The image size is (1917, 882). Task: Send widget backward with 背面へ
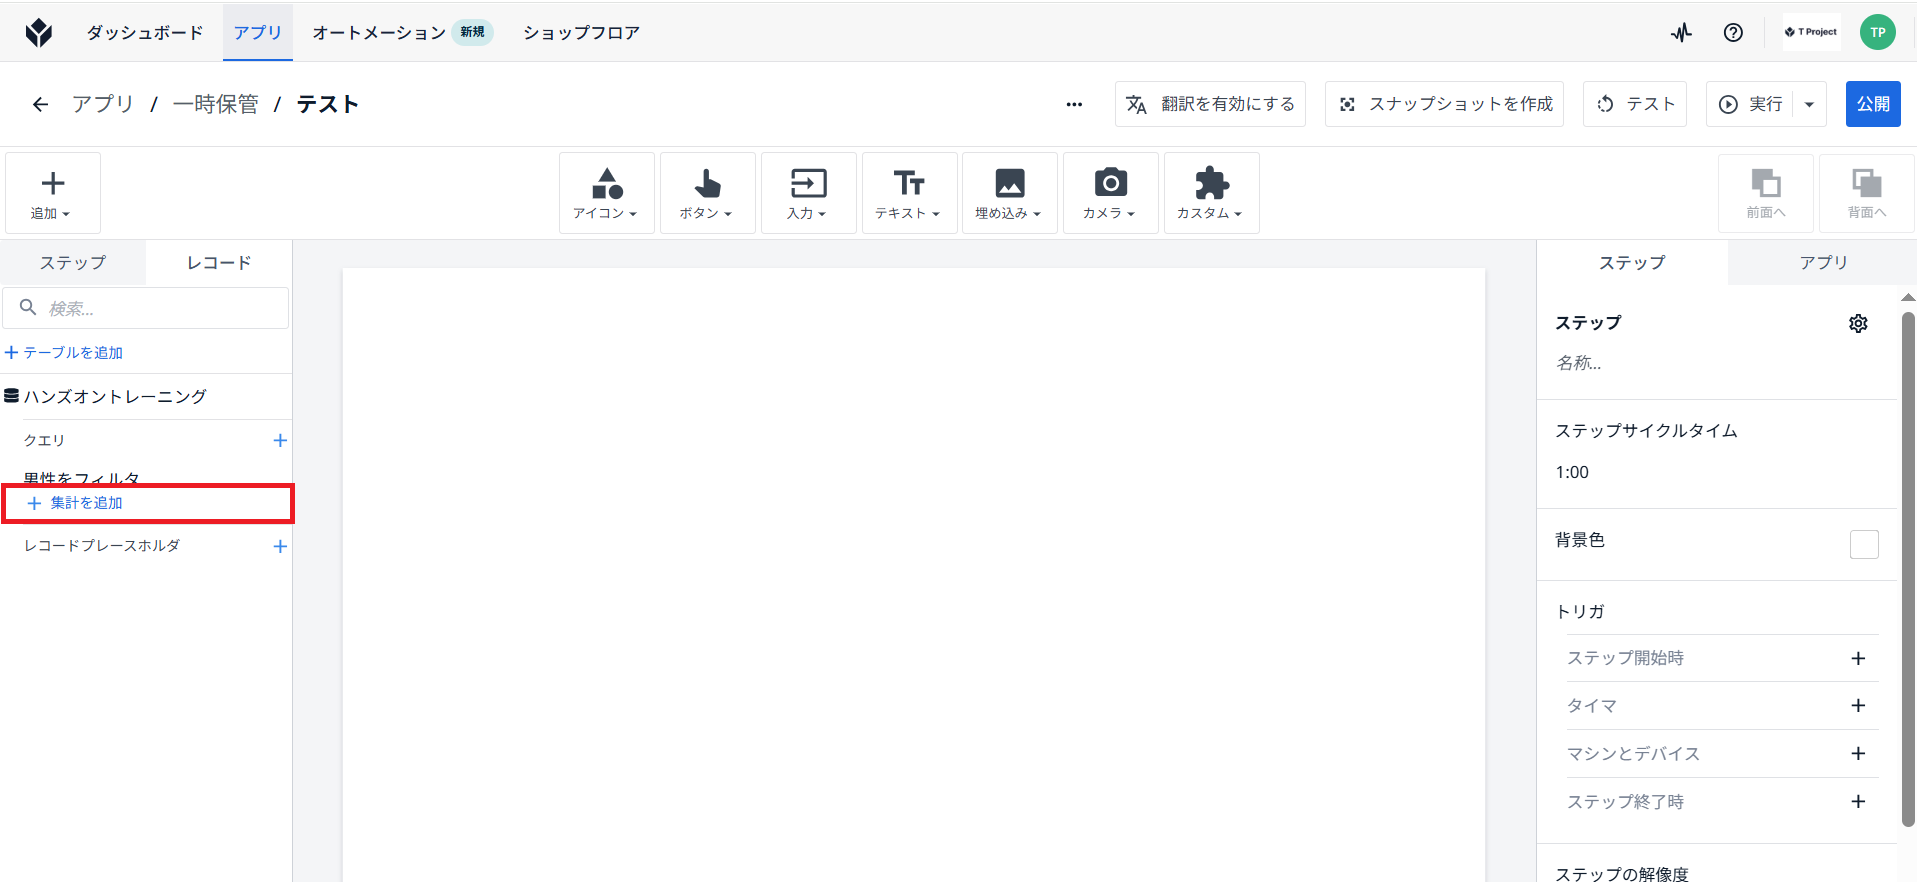1867,193
